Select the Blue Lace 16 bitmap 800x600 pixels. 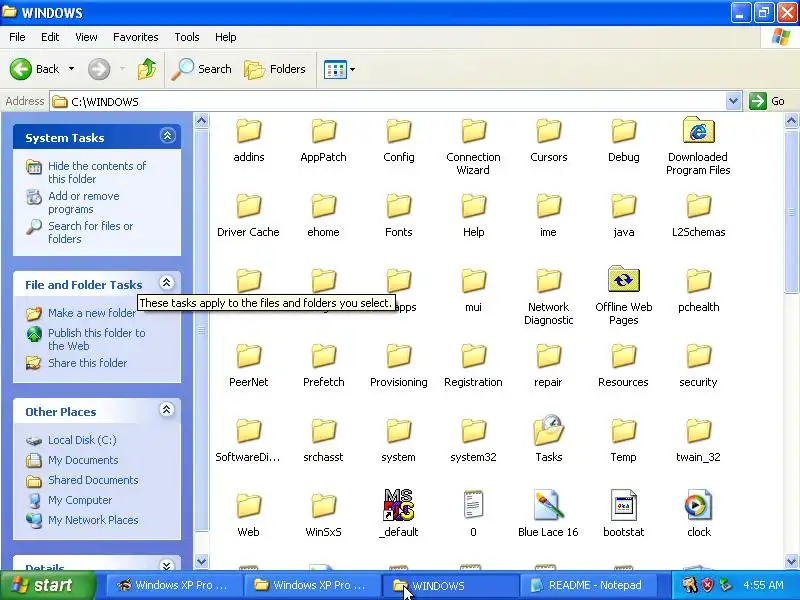(548, 514)
